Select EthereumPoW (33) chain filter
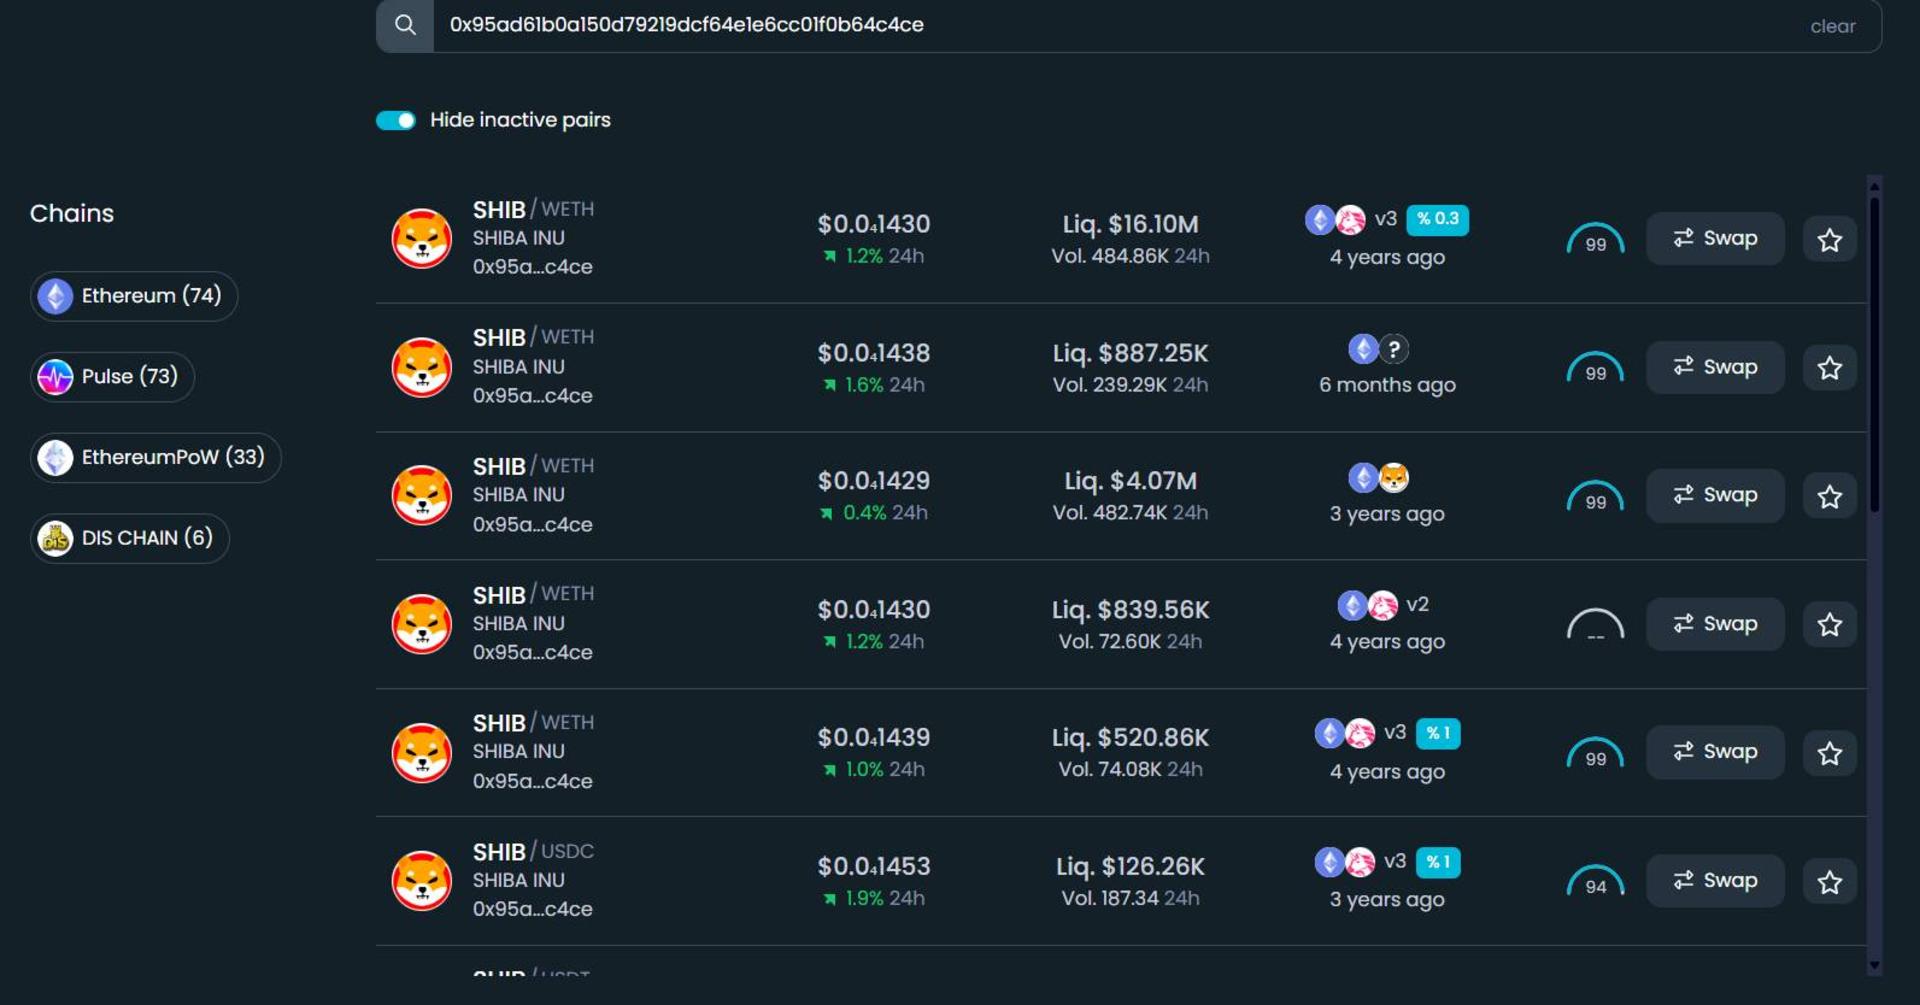The height and width of the screenshot is (1005, 1920). (155, 457)
